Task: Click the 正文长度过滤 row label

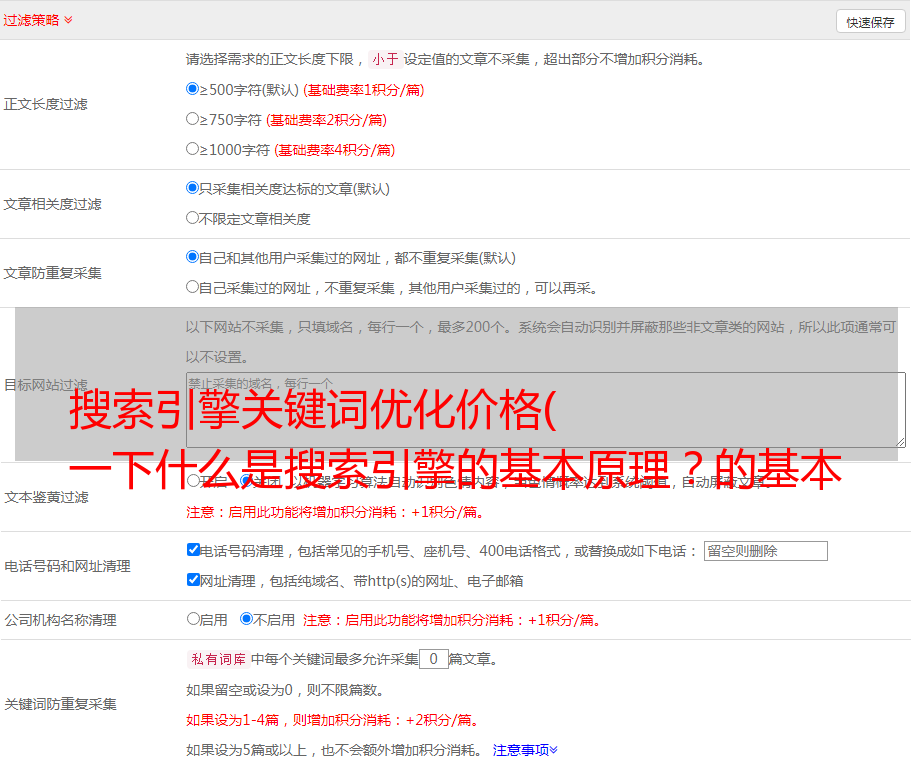Action: (x=45, y=104)
